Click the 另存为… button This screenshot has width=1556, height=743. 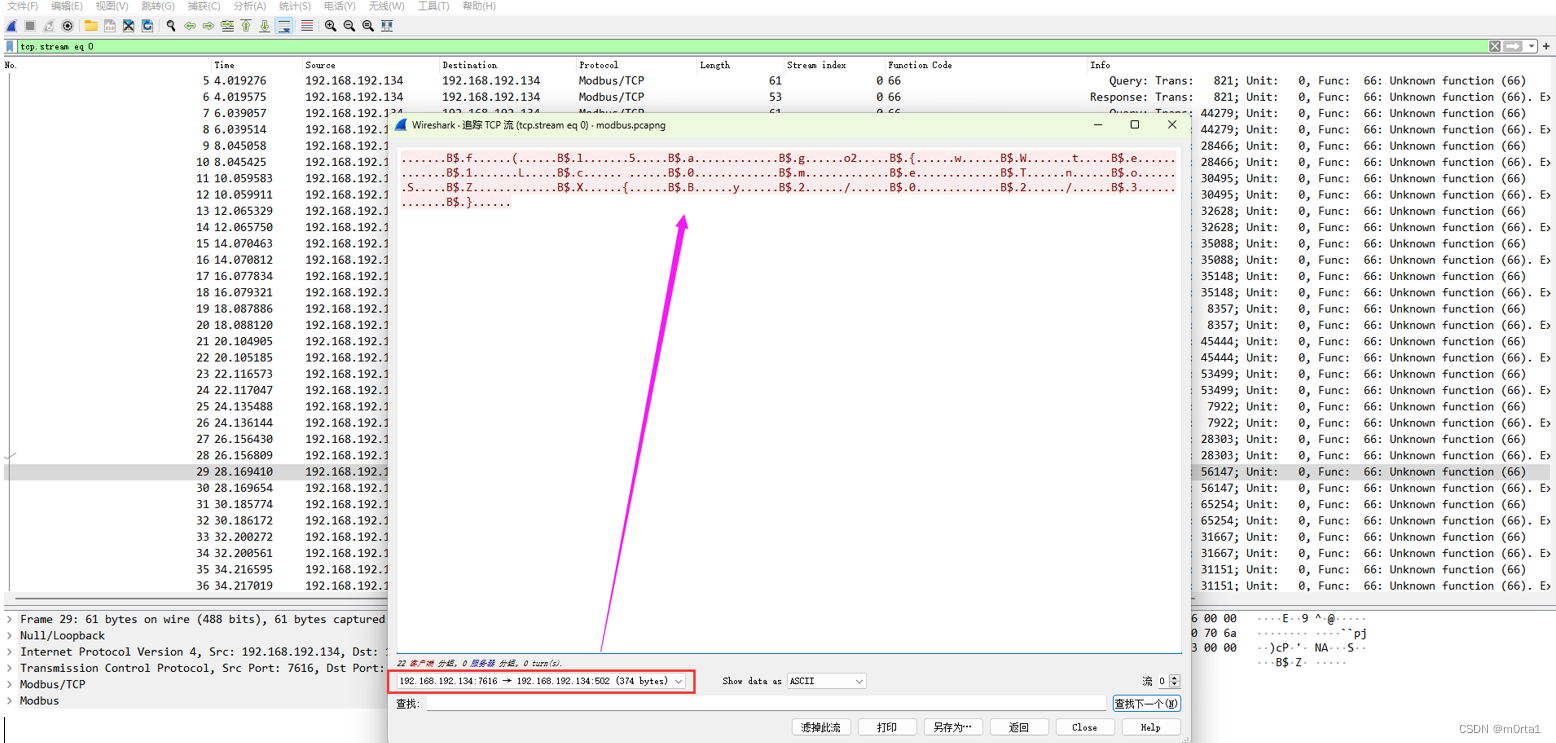(x=952, y=727)
